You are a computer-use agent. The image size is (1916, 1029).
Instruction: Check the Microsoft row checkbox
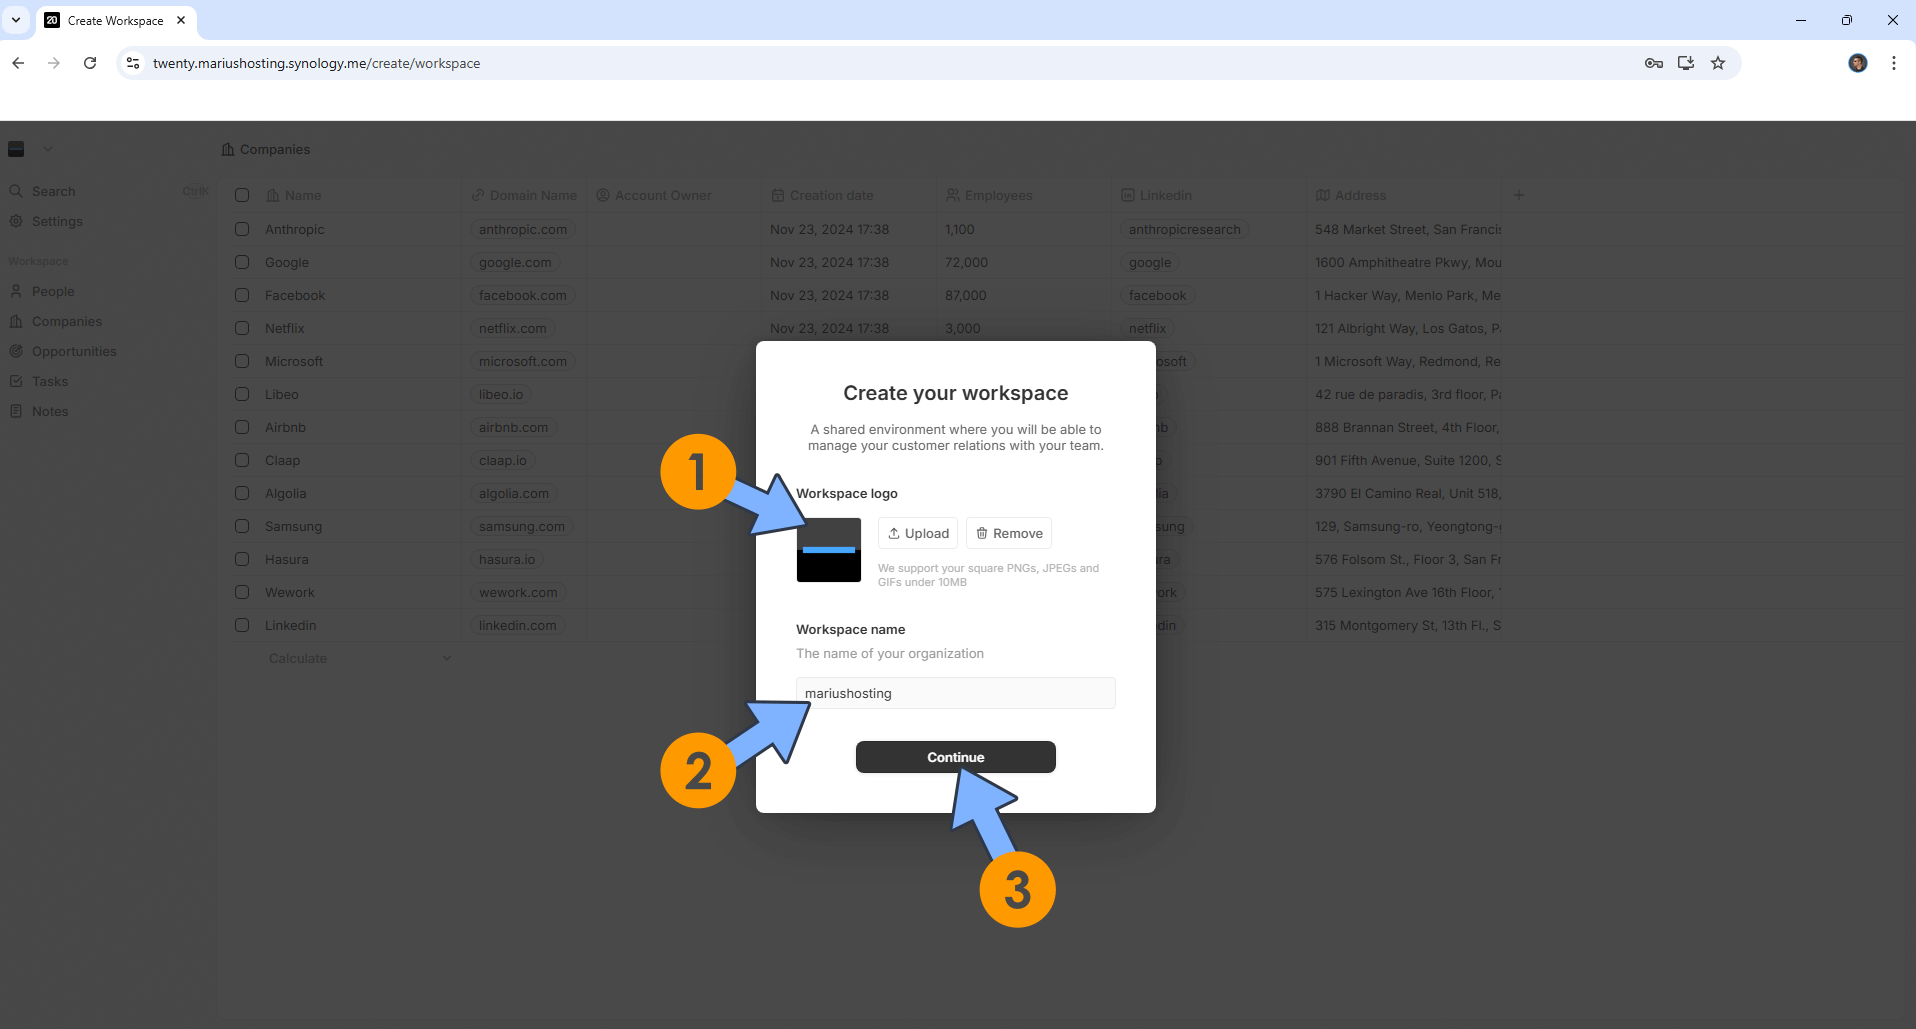pos(242,361)
